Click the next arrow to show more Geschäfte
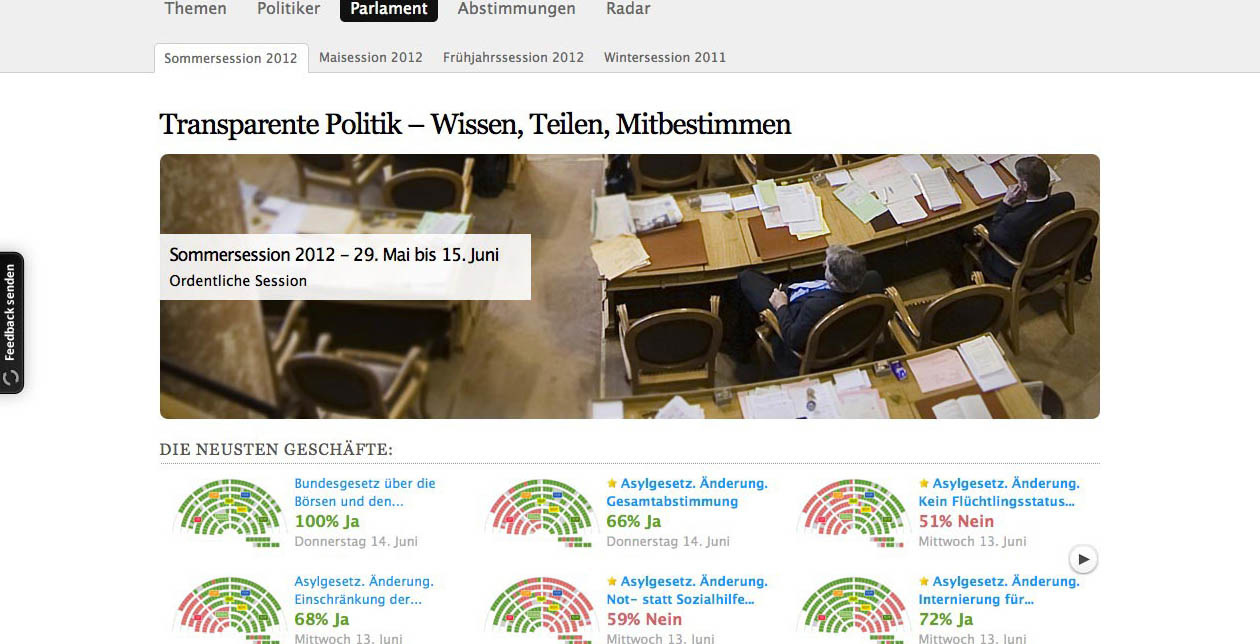The height and width of the screenshot is (644, 1260). [x=1083, y=559]
